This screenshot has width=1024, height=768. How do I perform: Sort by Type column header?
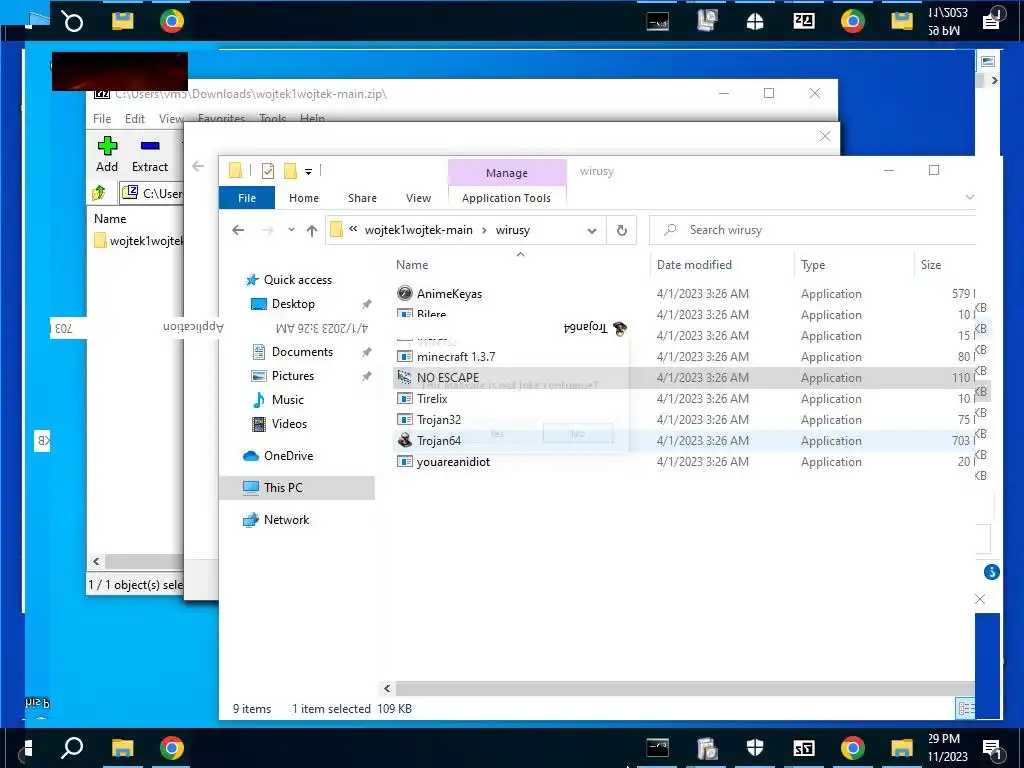tap(813, 264)
